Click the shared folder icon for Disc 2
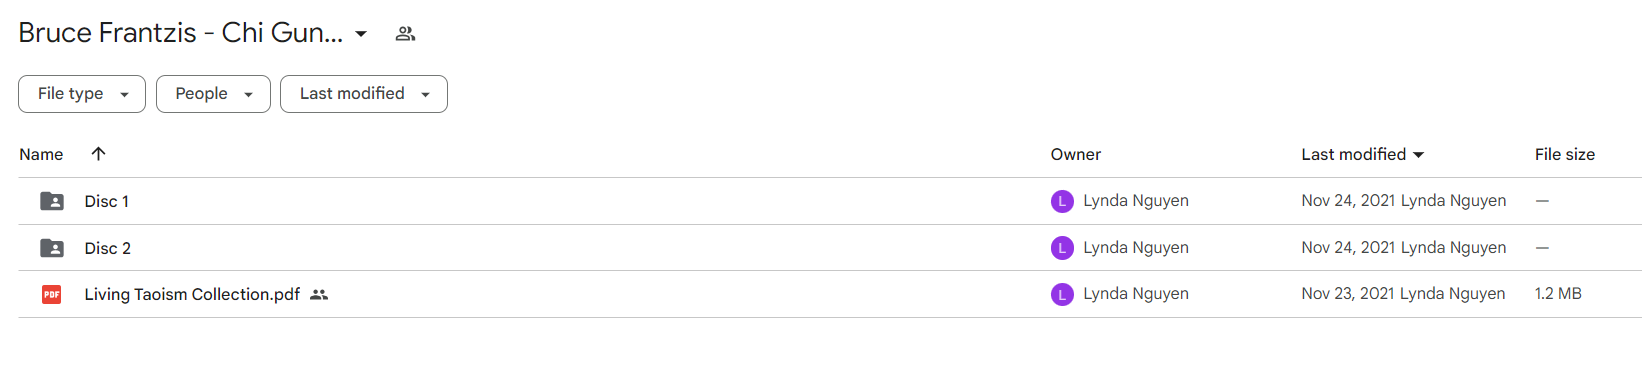 click(x=52, y=248)
